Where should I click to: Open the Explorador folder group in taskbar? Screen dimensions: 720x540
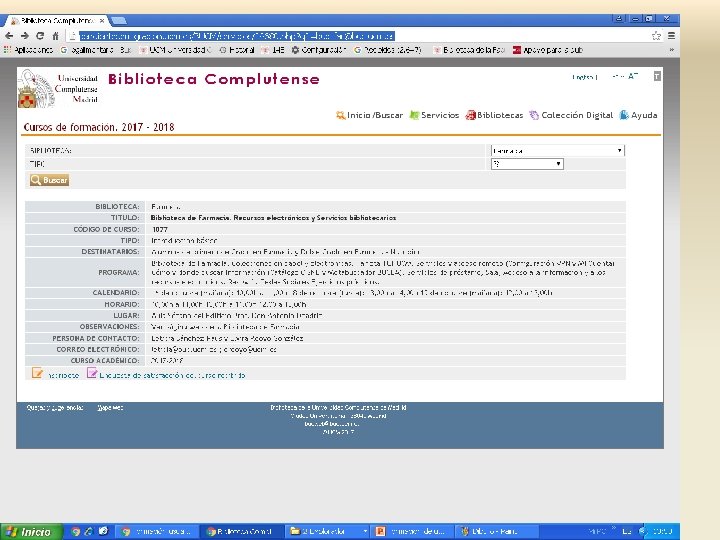click(328, 531)
